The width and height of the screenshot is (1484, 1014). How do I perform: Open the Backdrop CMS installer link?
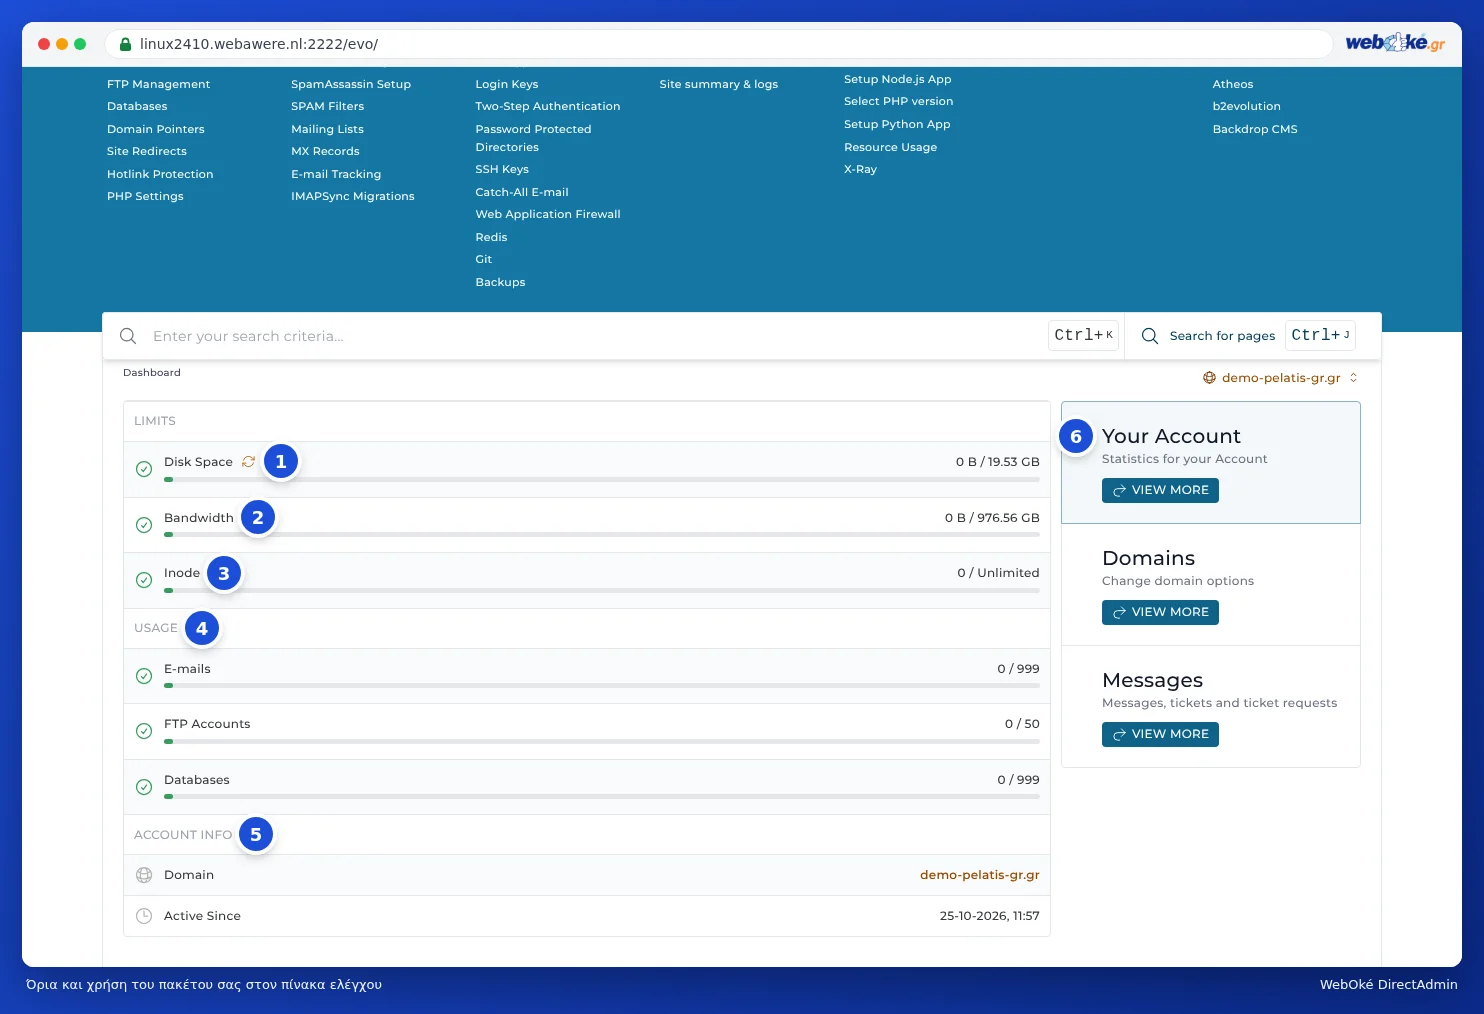point(1255,129)
